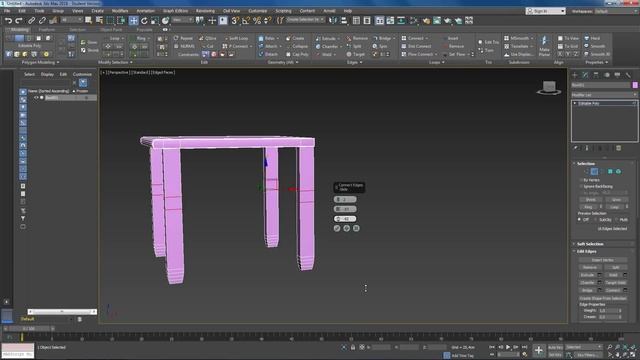Toggle the ribbon minimize eye button
640x360 pixels.
click(x=165, y=30)
